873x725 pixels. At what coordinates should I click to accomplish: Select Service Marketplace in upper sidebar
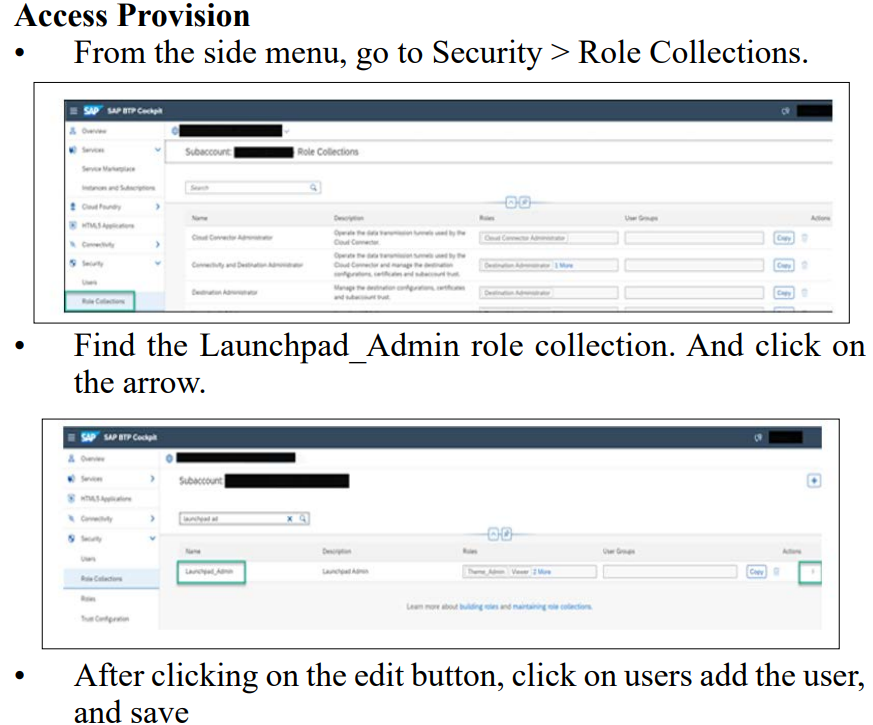109,169
